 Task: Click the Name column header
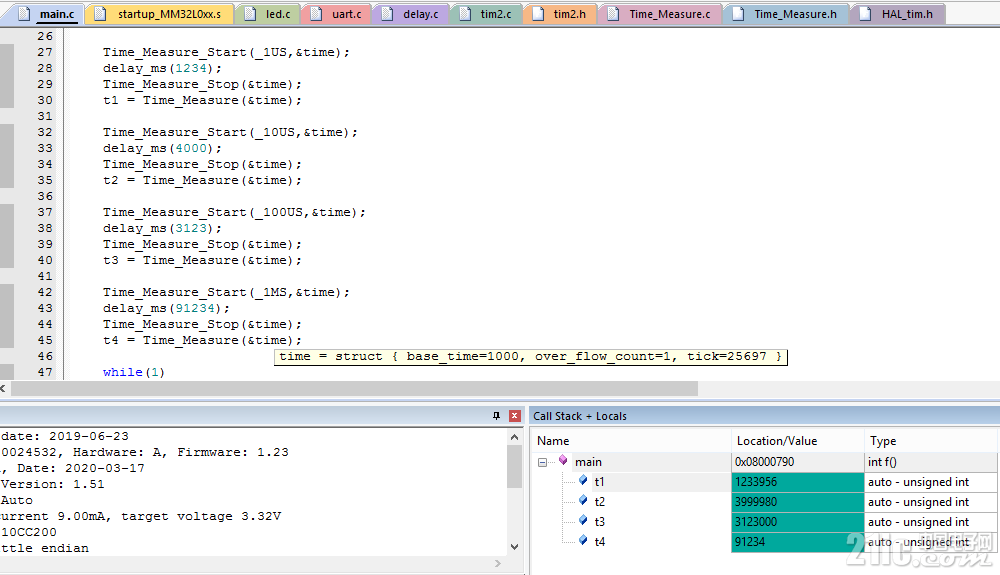click(631, 440)
